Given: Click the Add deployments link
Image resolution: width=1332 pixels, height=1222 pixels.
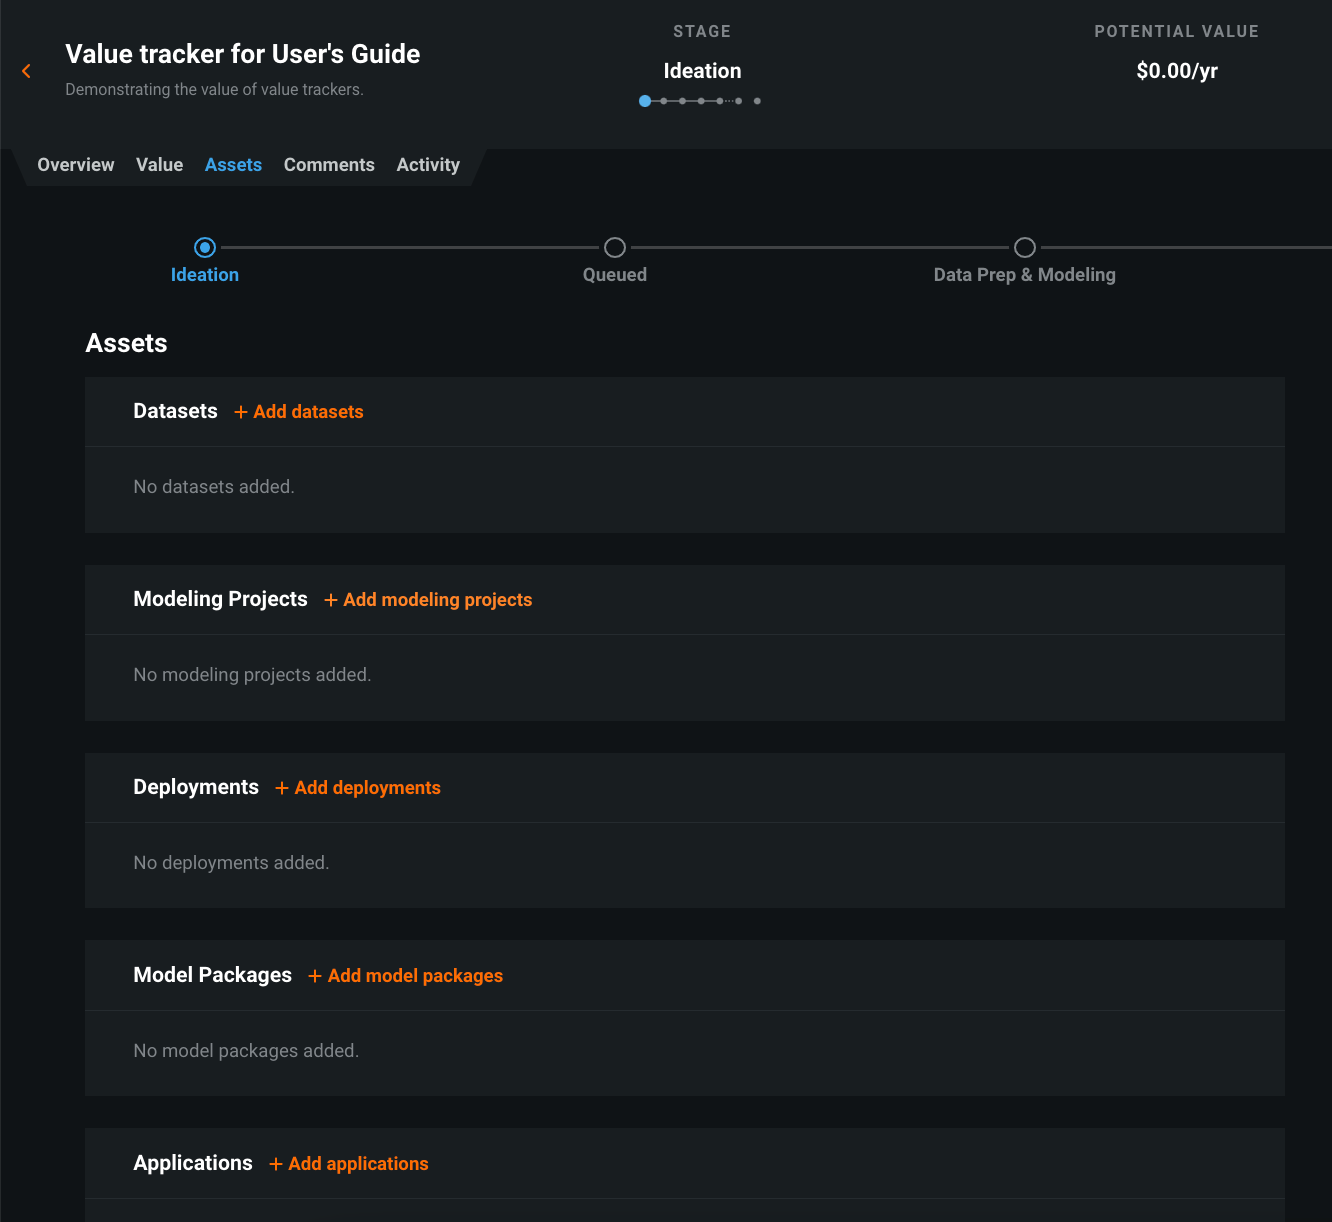Looking at the screenshot, I should pos(367,788).
